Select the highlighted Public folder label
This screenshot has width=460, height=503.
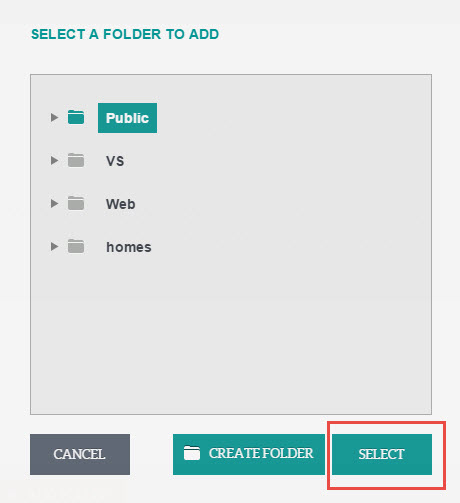[x=127, y=118]
